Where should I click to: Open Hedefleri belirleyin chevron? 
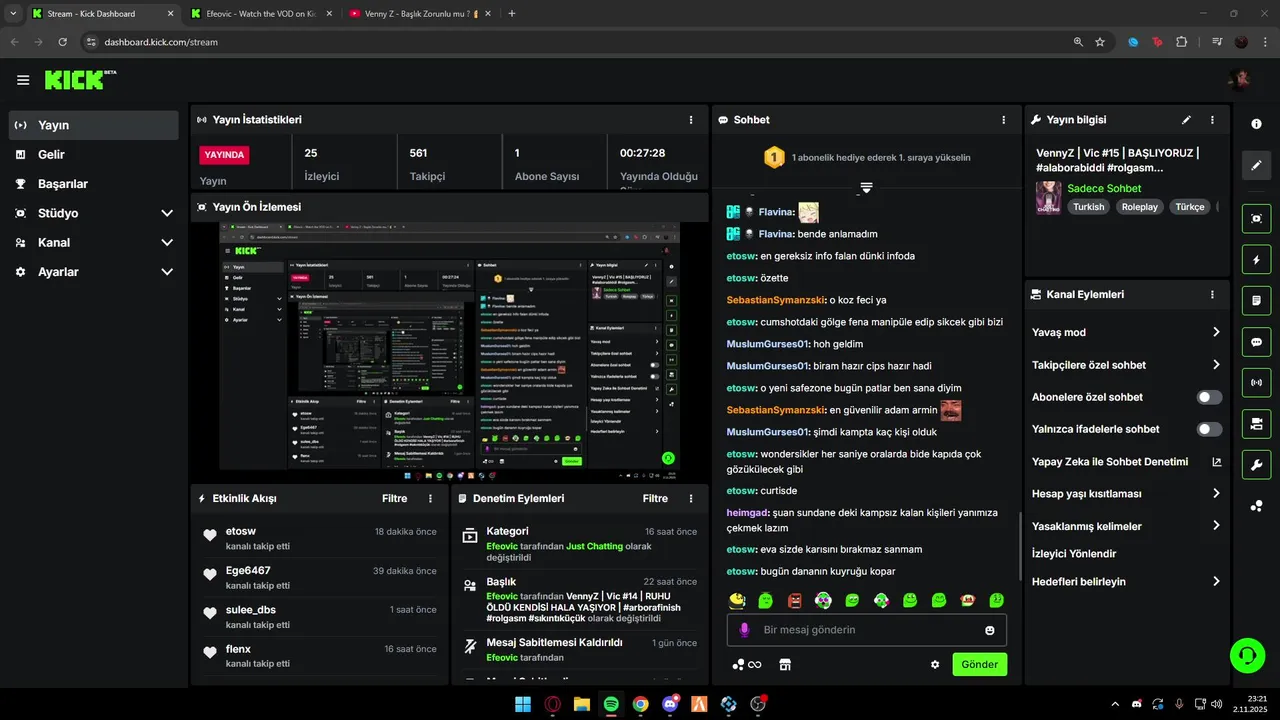tap(1216, 581)
